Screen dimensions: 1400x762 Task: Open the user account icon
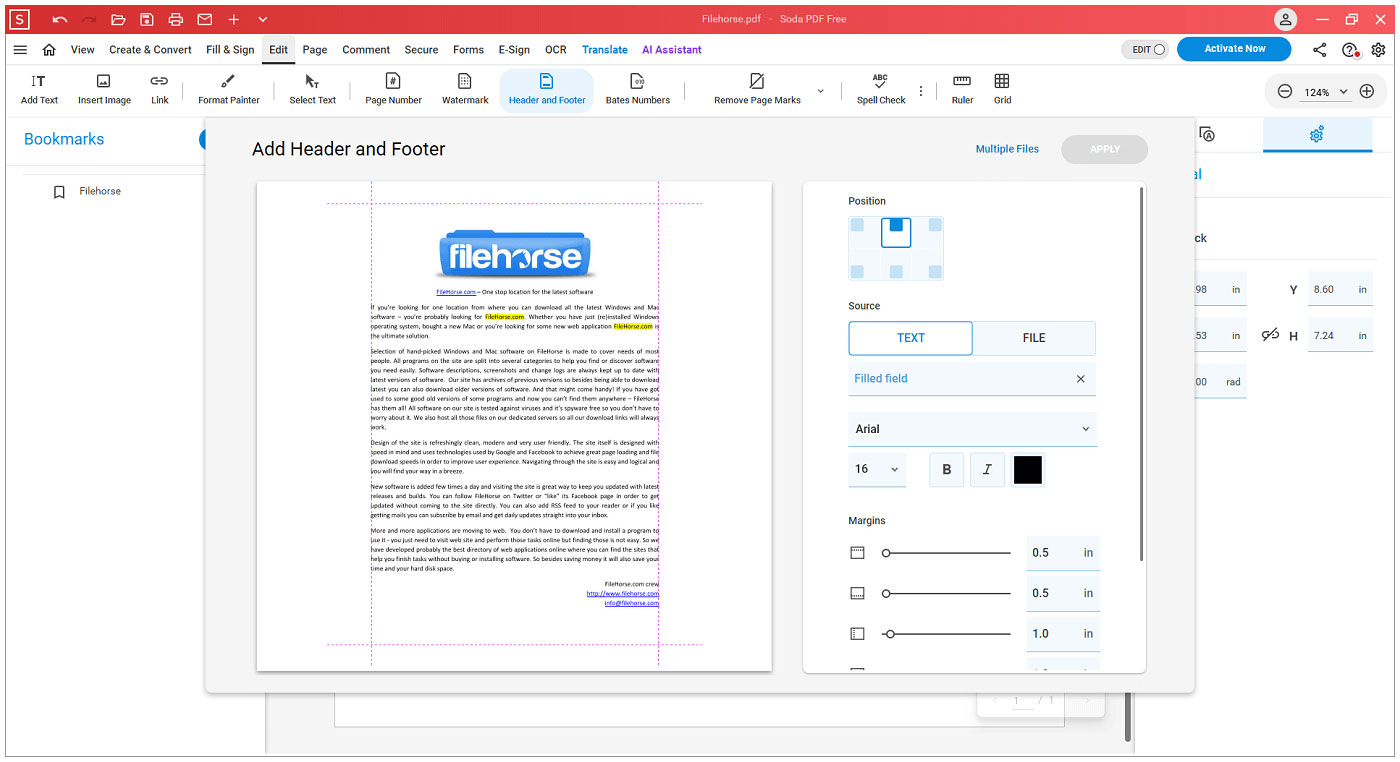click(x=1286, y=19)
